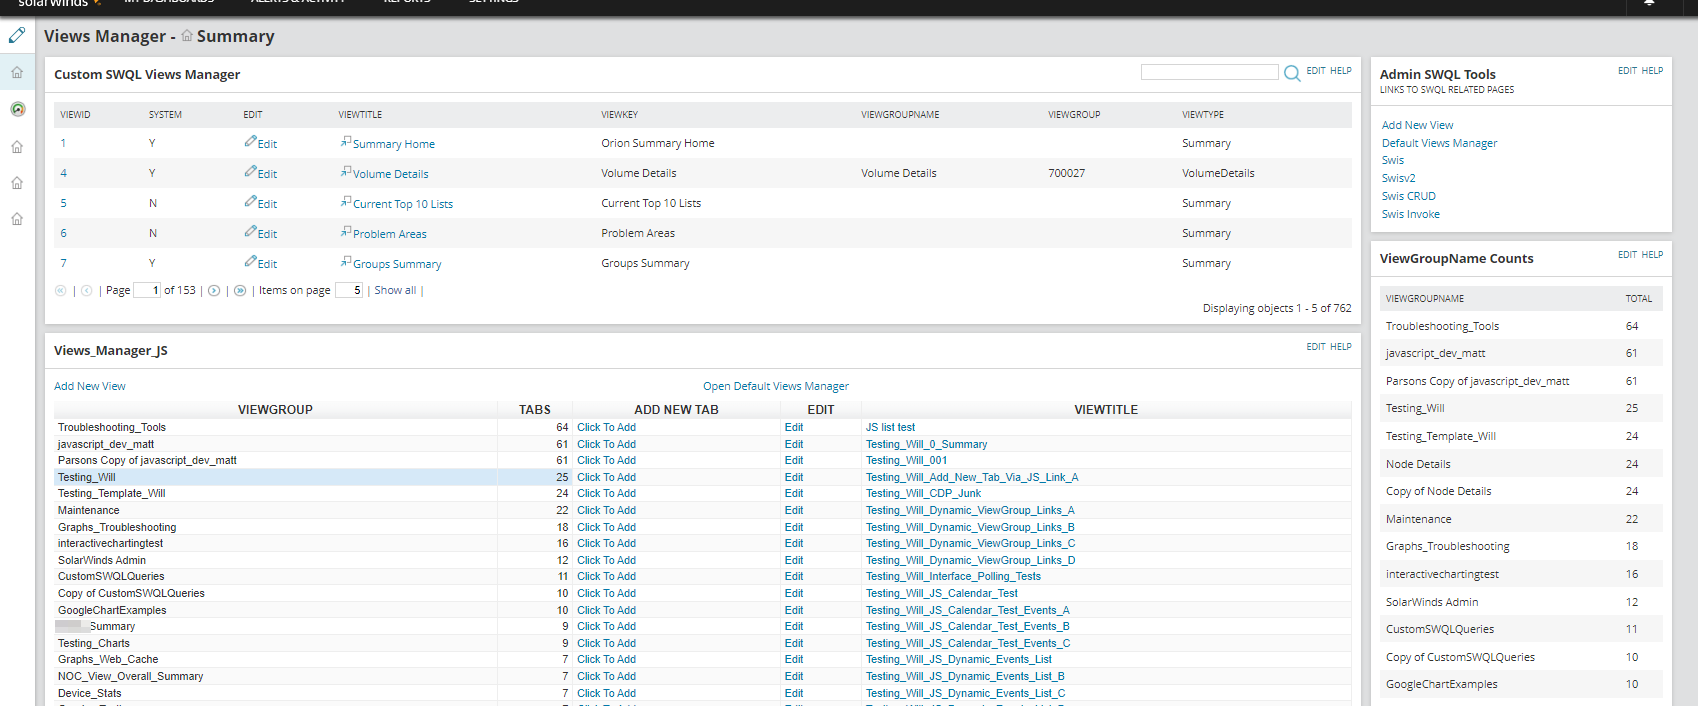Viewport: 1698px width, 706px height.
Task: Click Open Default Views Manager link
Action: (x=776, y=386)
